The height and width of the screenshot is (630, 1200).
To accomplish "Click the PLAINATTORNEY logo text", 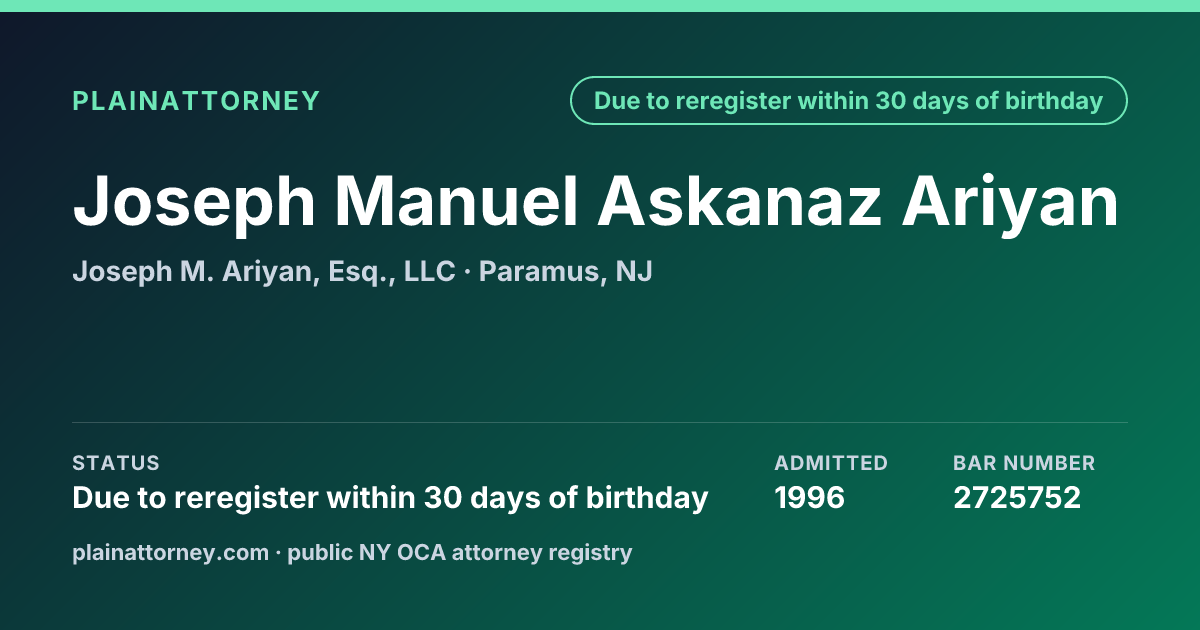I will (x=196, y=101).
